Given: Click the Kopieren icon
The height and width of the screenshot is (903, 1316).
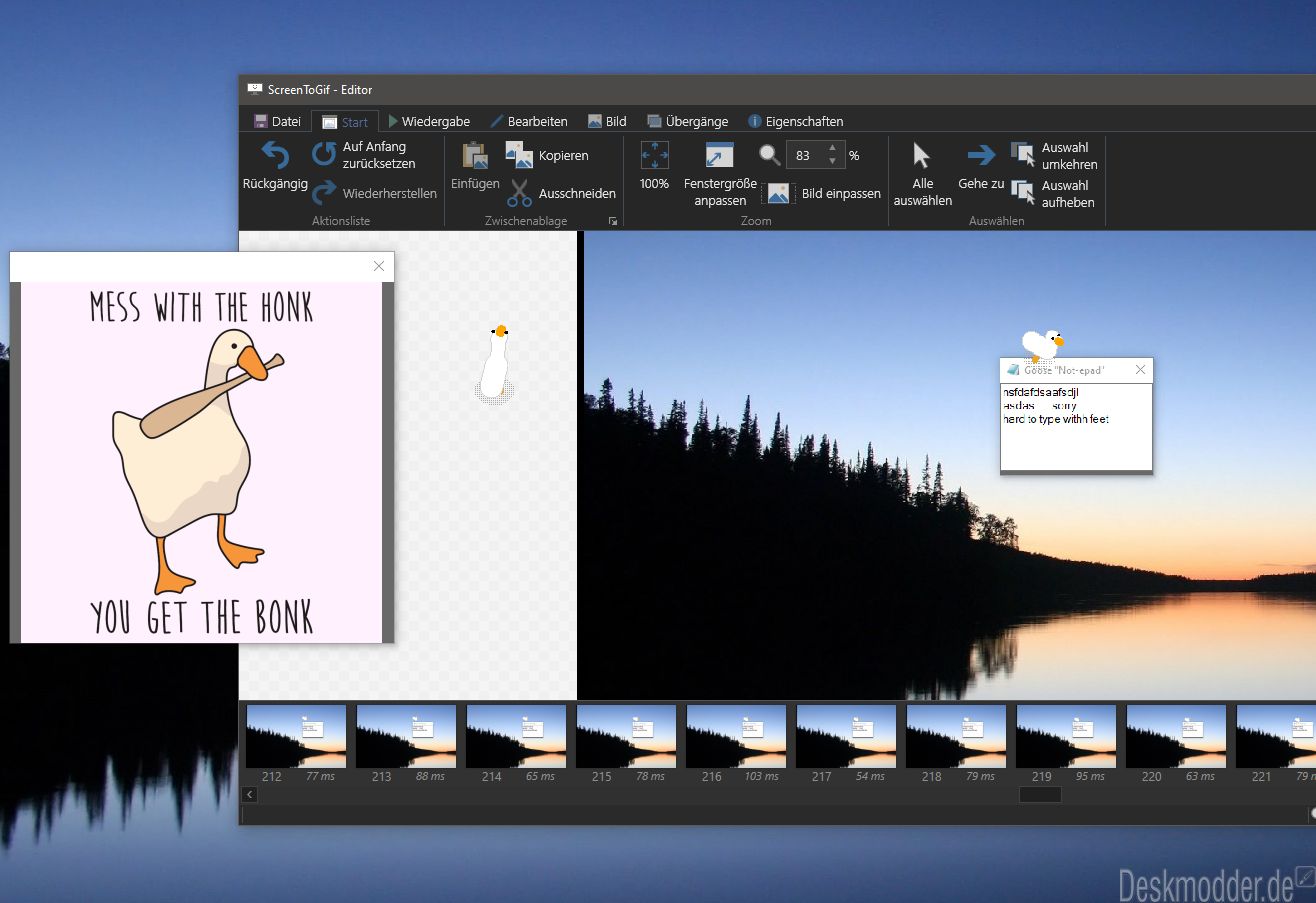Looking at the screenshot, I should (519, 155).
